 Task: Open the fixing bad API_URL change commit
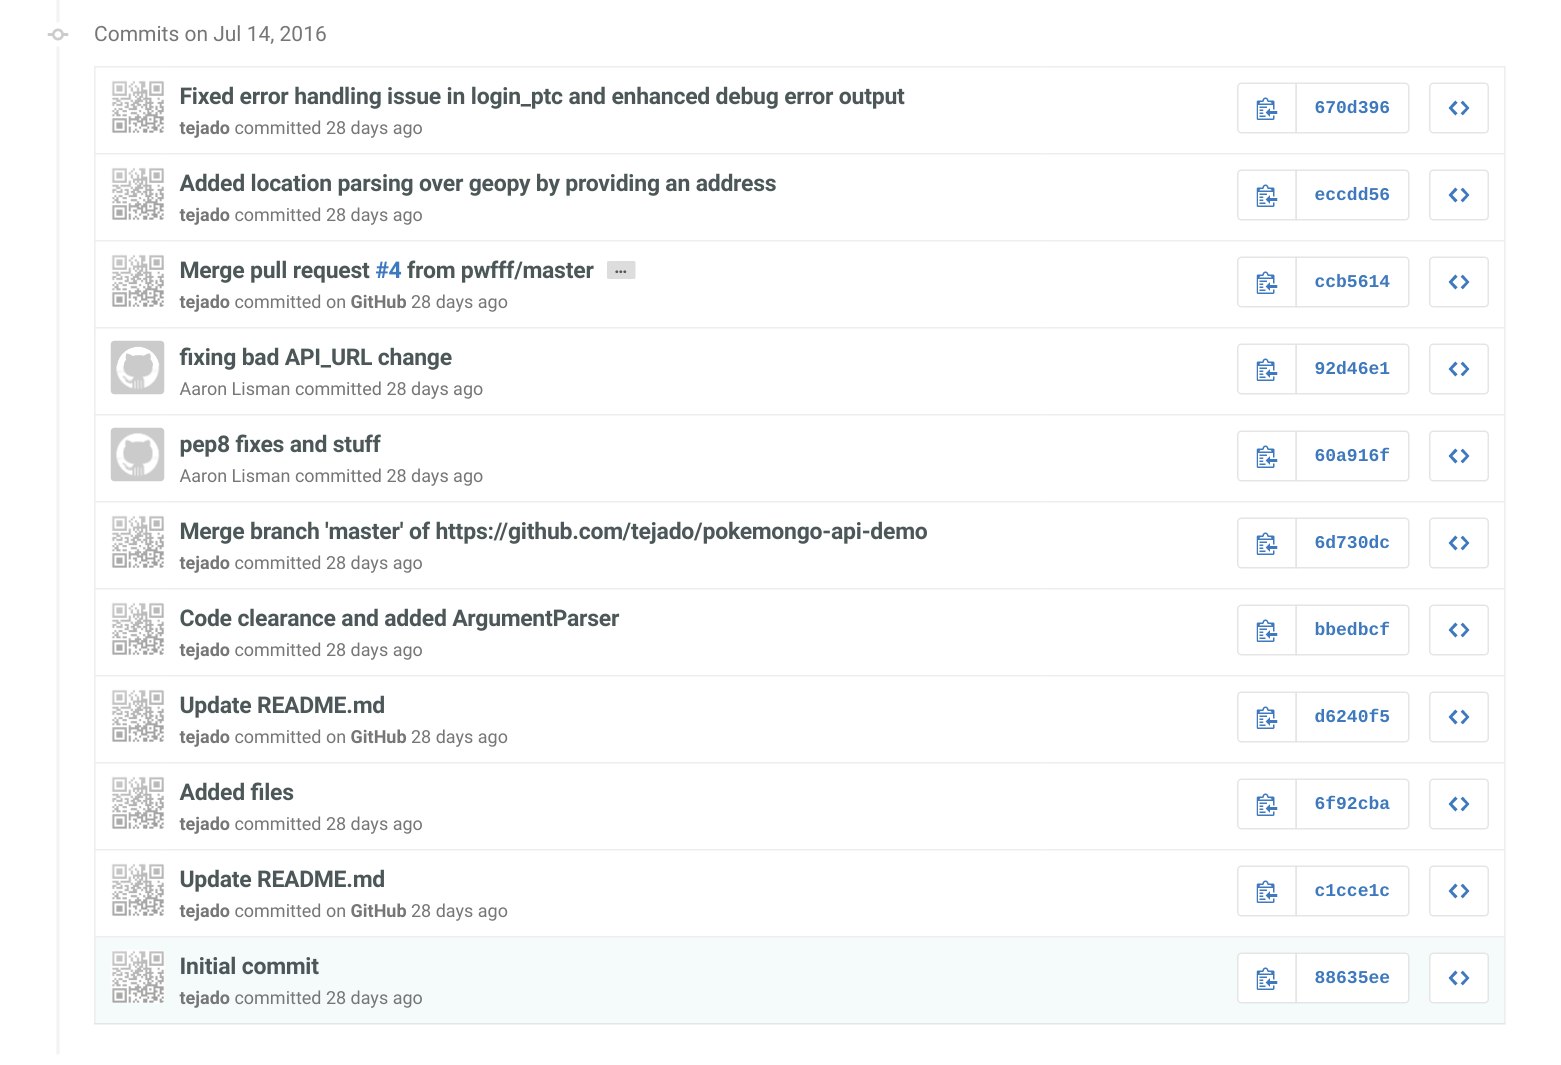coord(315,357)
